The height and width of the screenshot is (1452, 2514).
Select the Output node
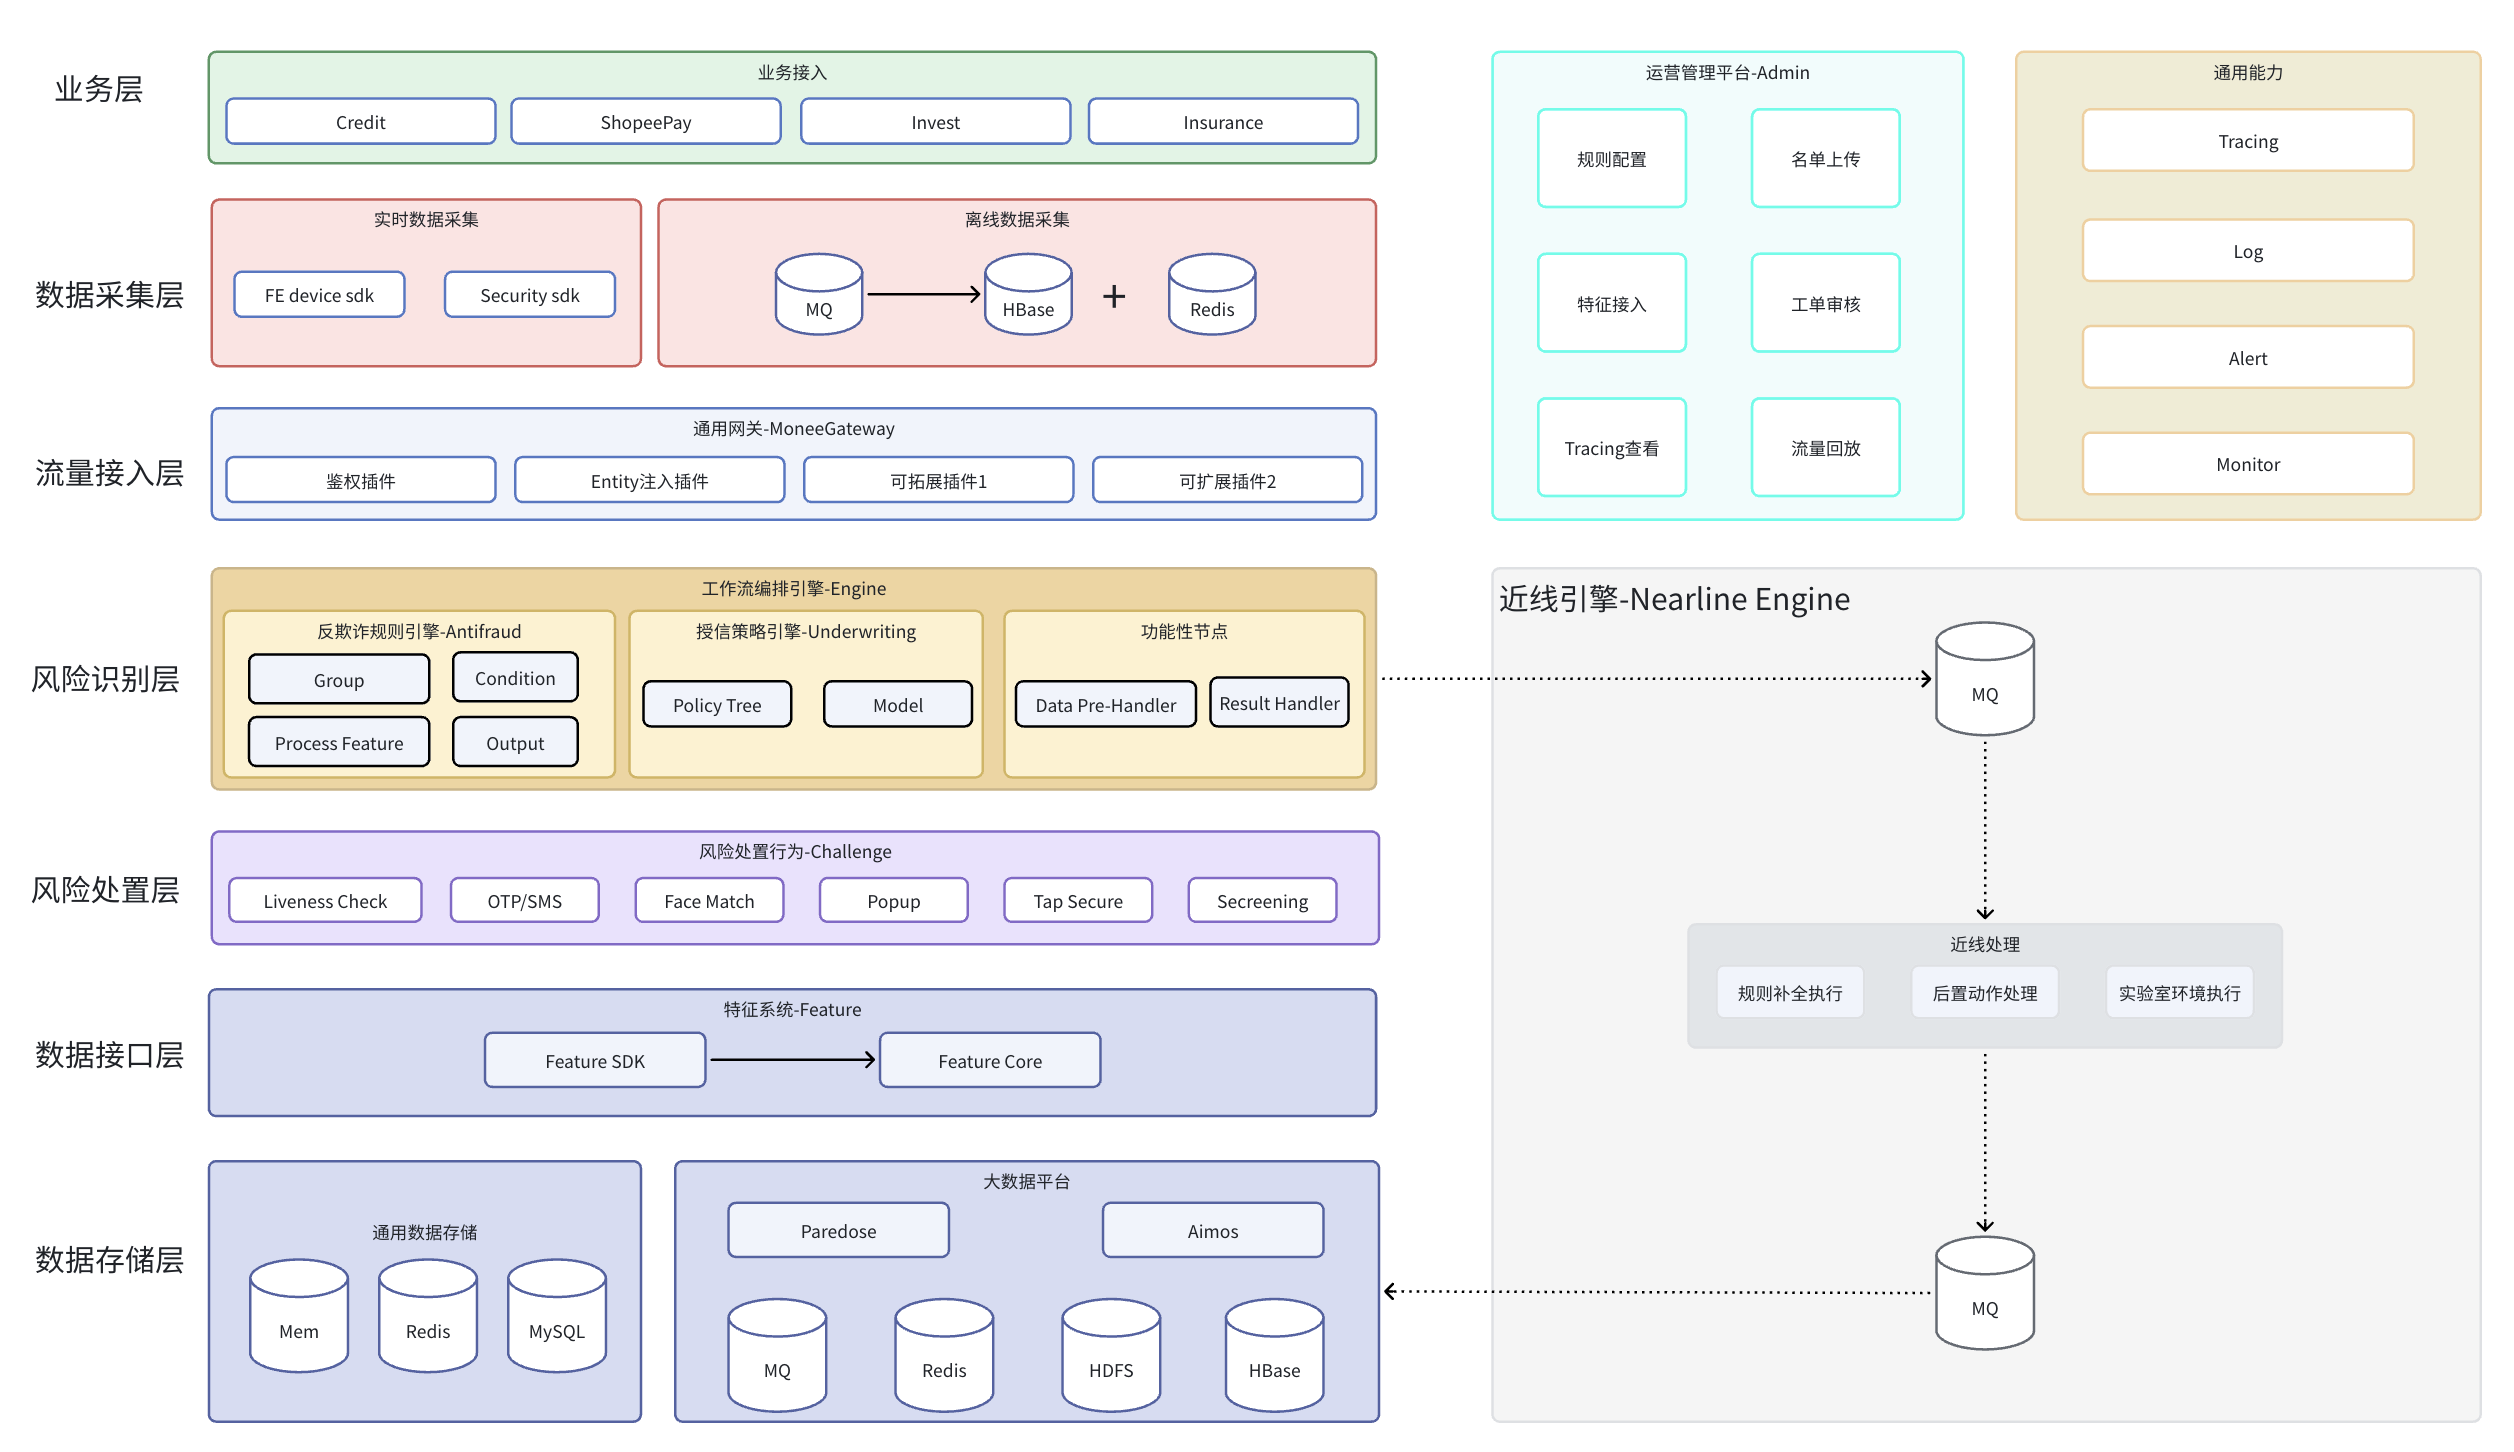515,742
